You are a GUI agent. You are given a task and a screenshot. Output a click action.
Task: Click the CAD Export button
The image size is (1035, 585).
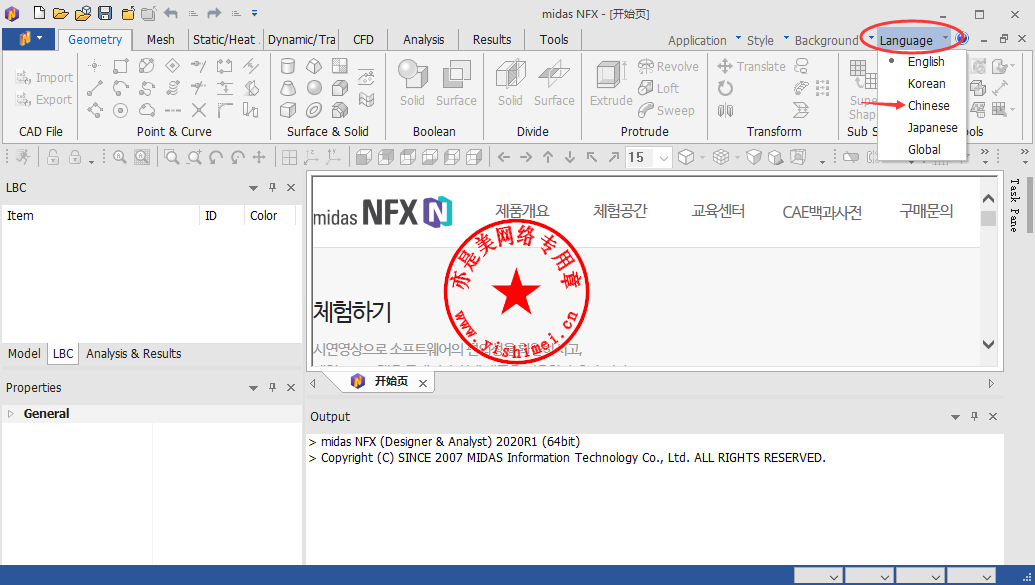pos(44,100)
